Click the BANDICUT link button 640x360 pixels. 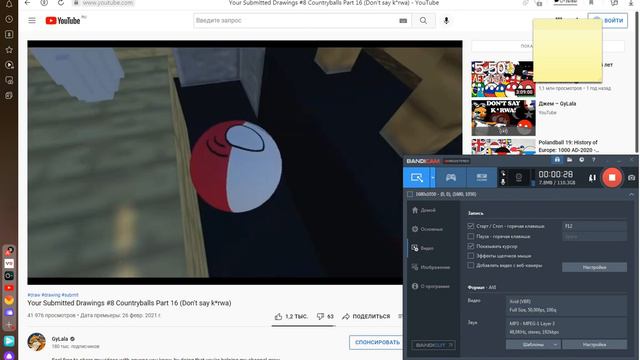433,345
